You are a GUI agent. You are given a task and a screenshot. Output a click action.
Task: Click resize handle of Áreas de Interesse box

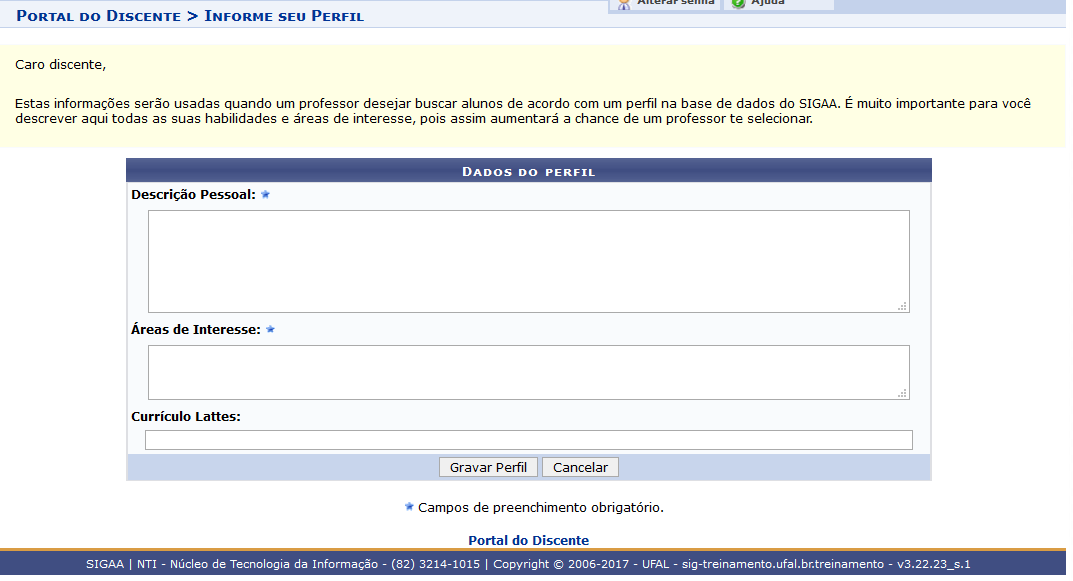pos(902,393)
